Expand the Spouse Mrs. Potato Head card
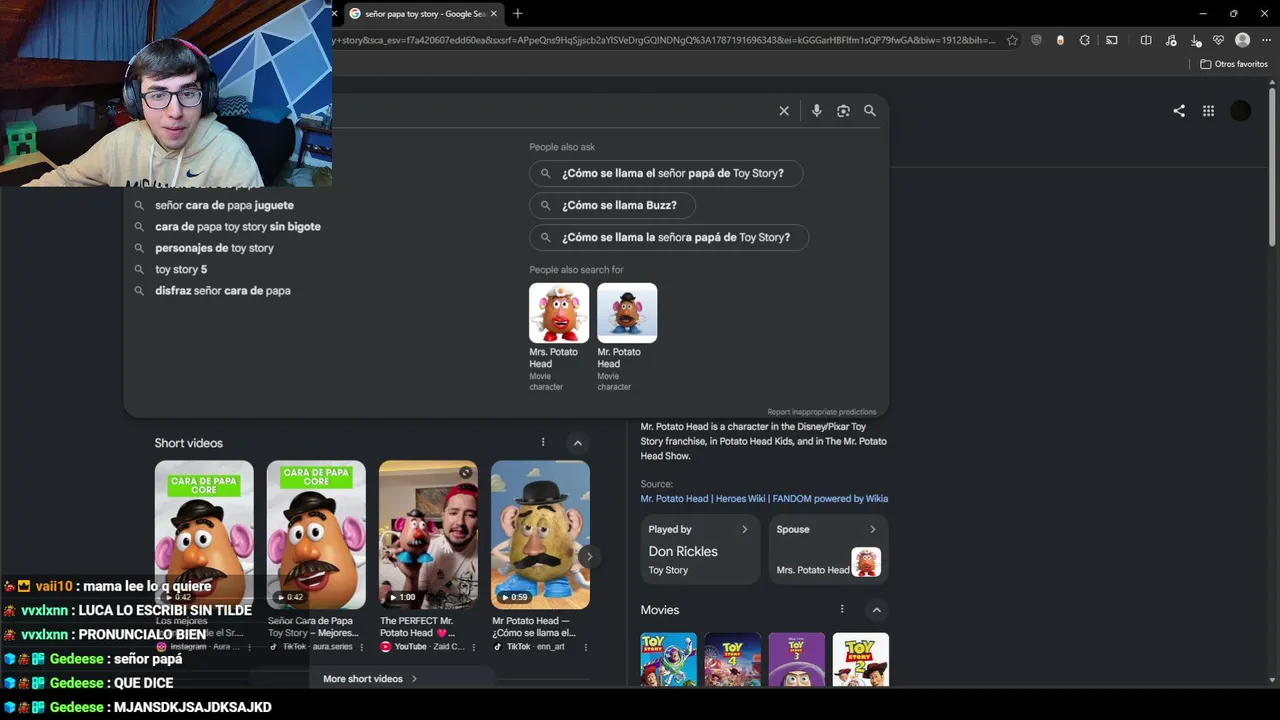 coord(828,550)
